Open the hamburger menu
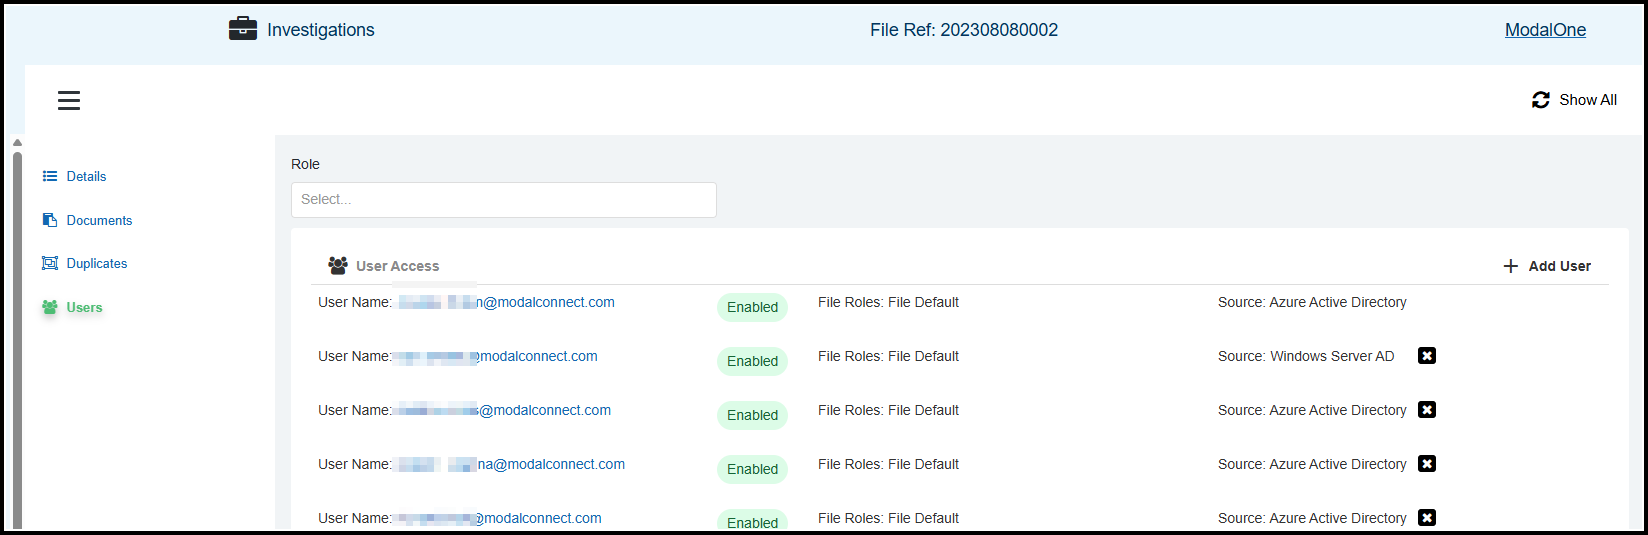The height and width of the screenshot is (535, 1648). (x=69, y=100)
